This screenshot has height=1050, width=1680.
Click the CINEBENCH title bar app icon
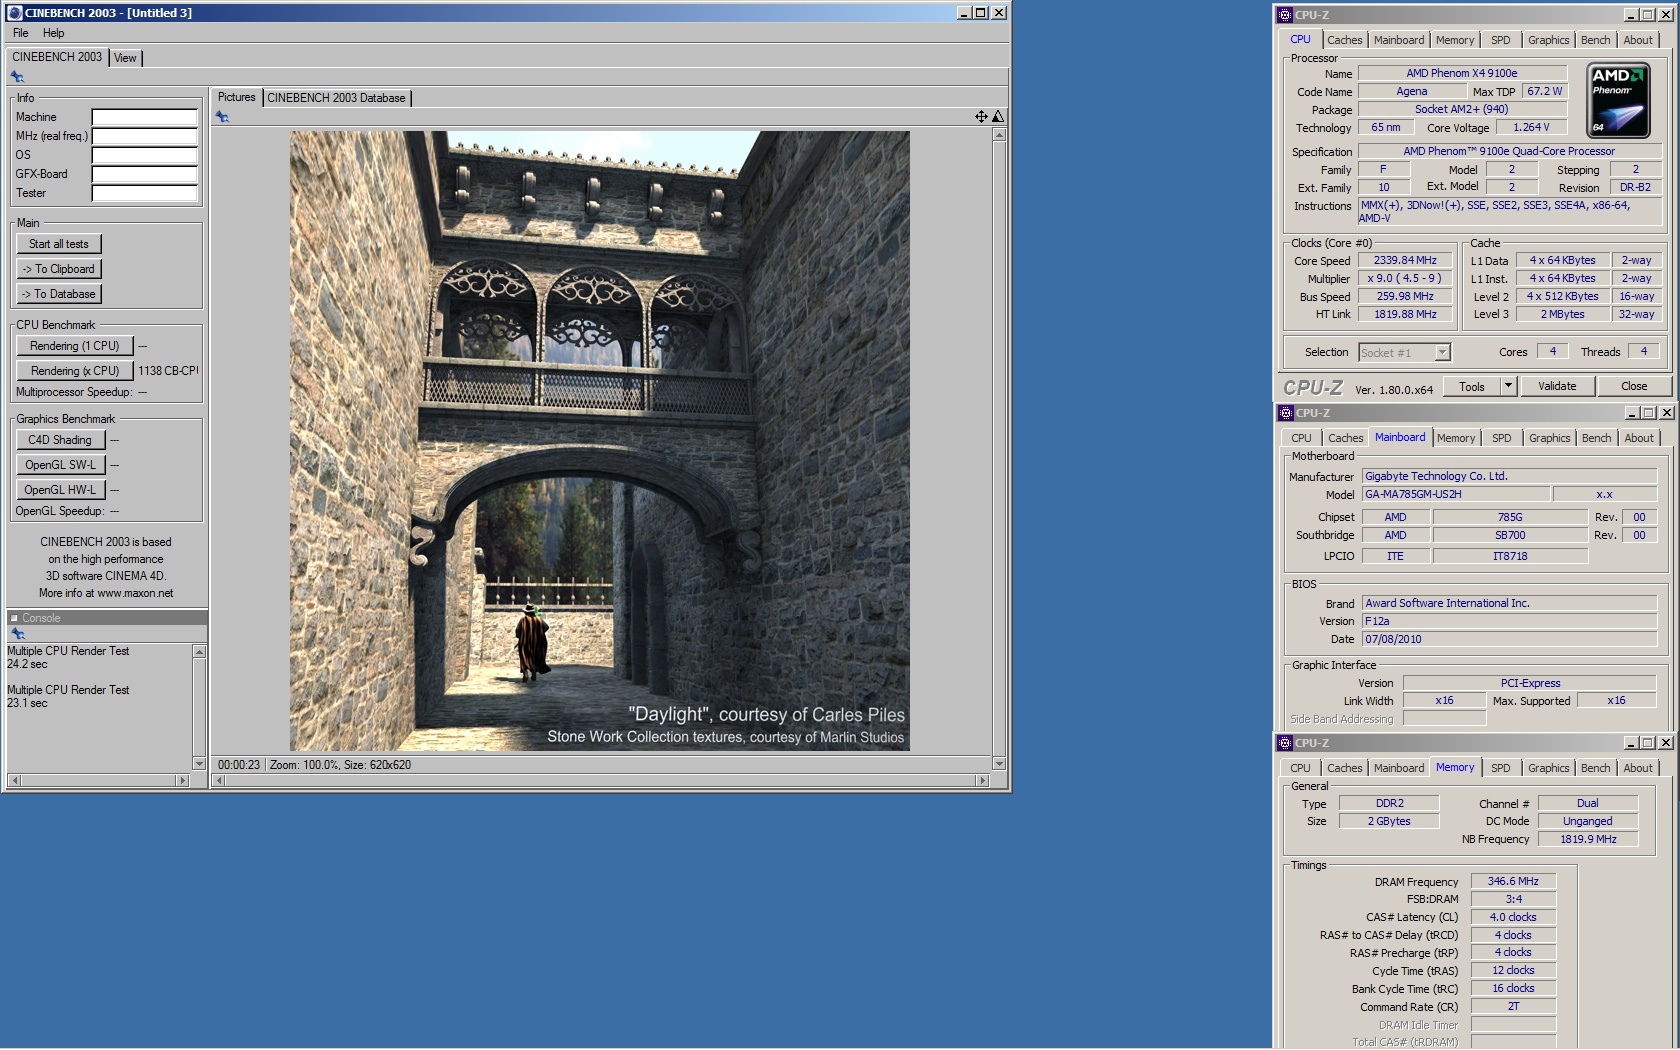pos(14,13)
